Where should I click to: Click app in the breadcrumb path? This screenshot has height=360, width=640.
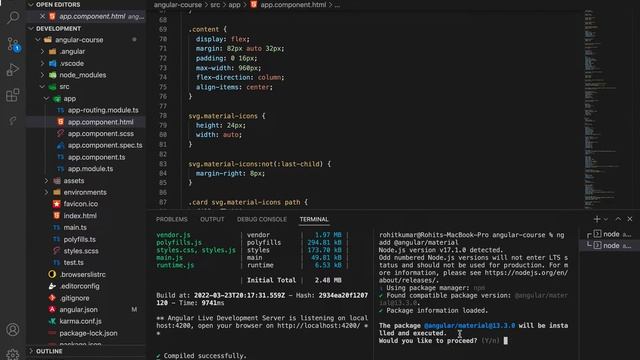(234, 5)
